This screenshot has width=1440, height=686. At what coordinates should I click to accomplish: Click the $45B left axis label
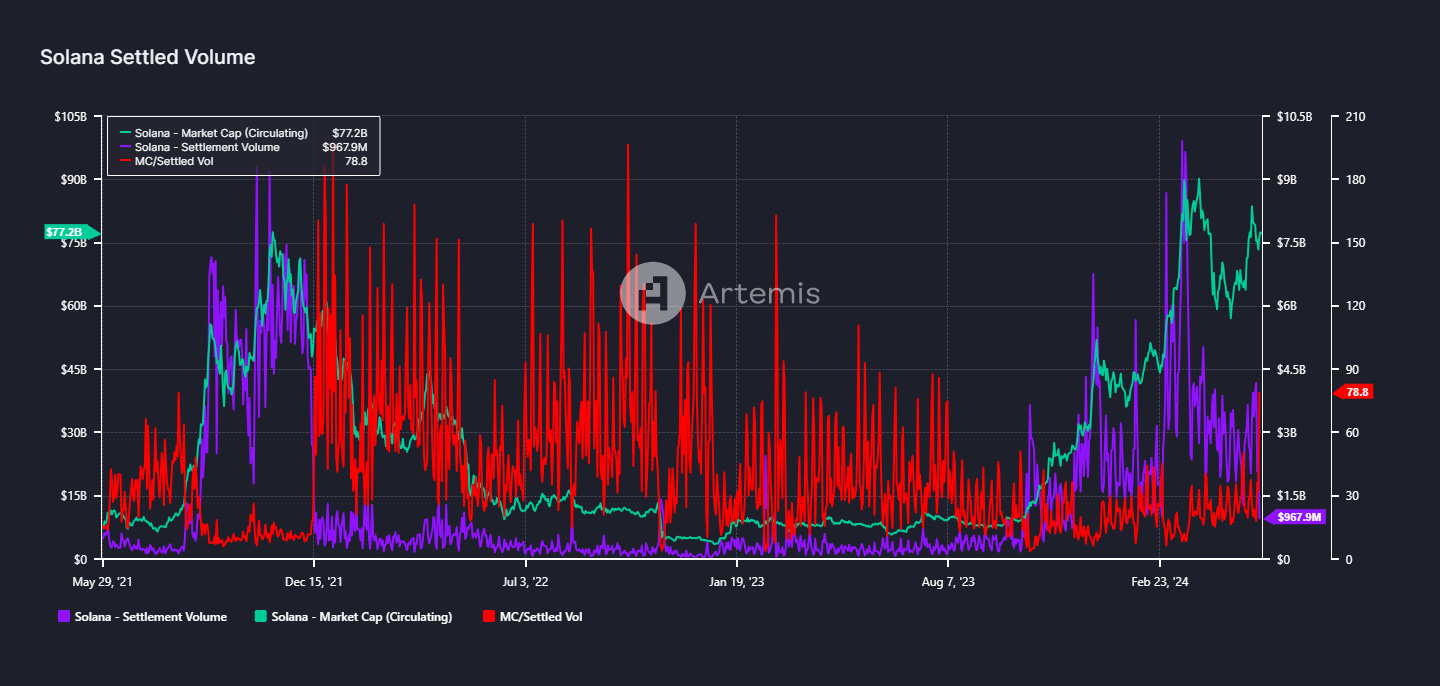(74, 370)
